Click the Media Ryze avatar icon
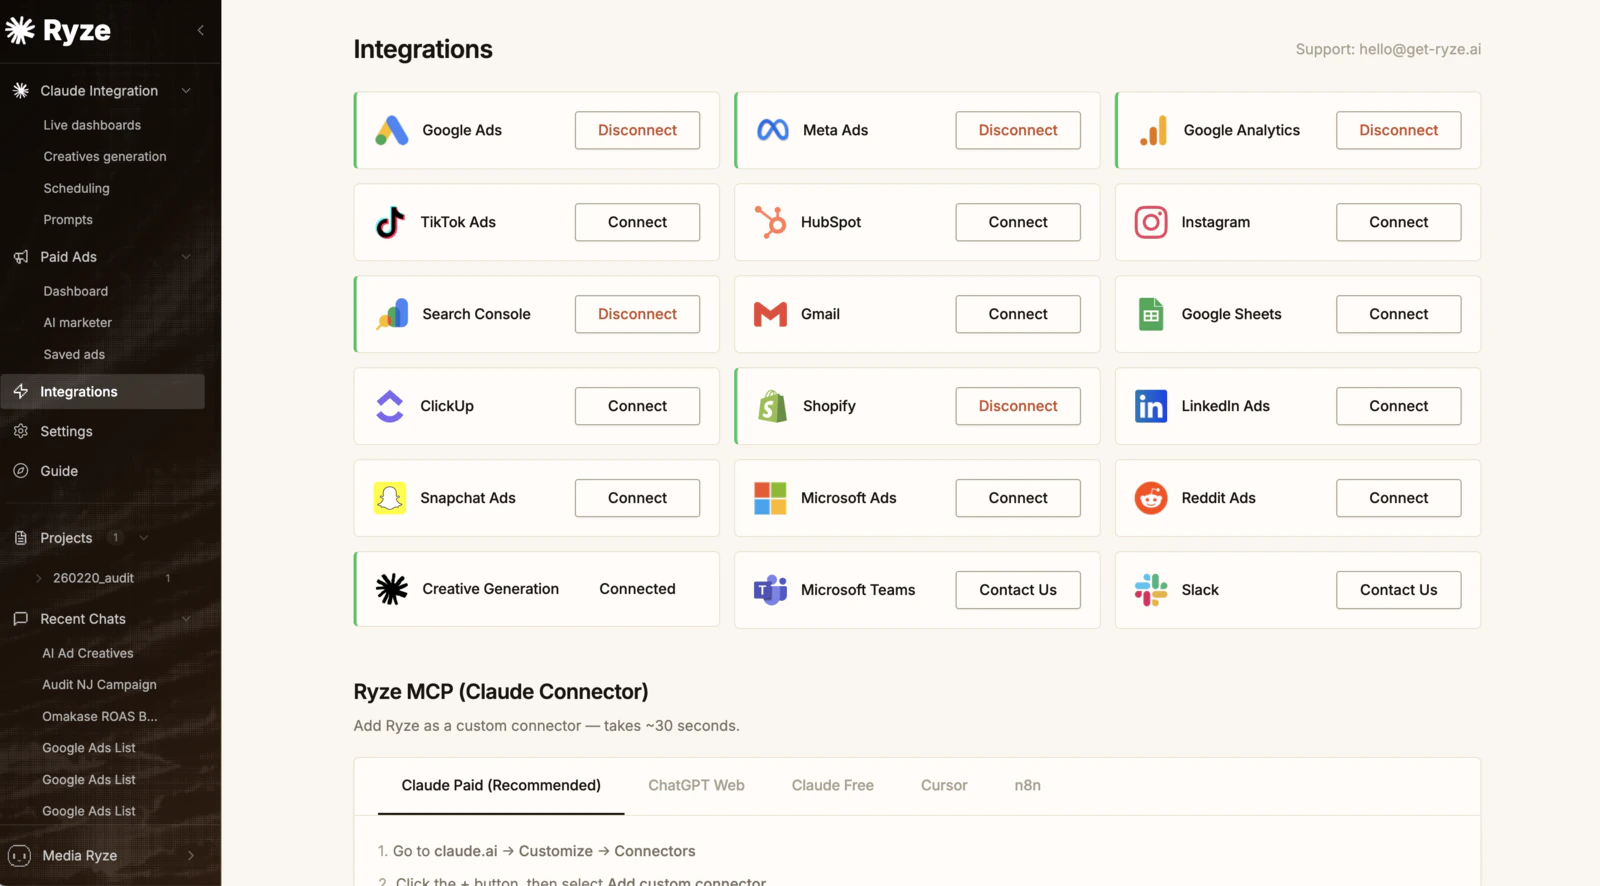1600x886 pixels. click(19, 856)
